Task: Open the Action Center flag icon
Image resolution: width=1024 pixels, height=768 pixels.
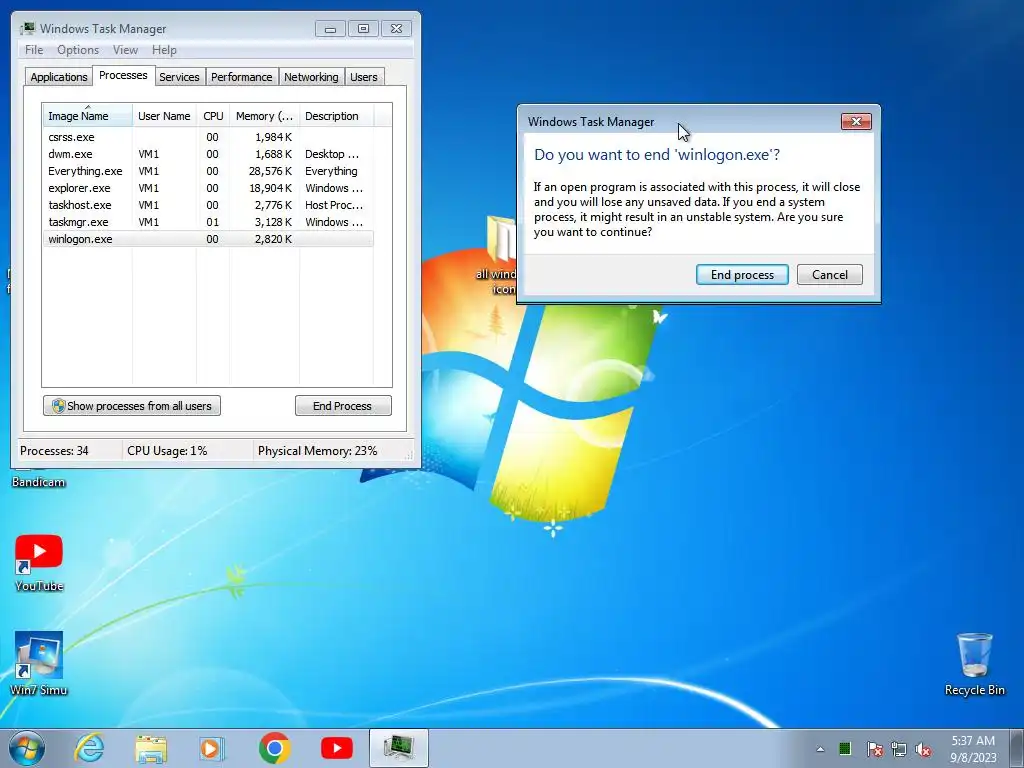Action: tap(874, 749)
